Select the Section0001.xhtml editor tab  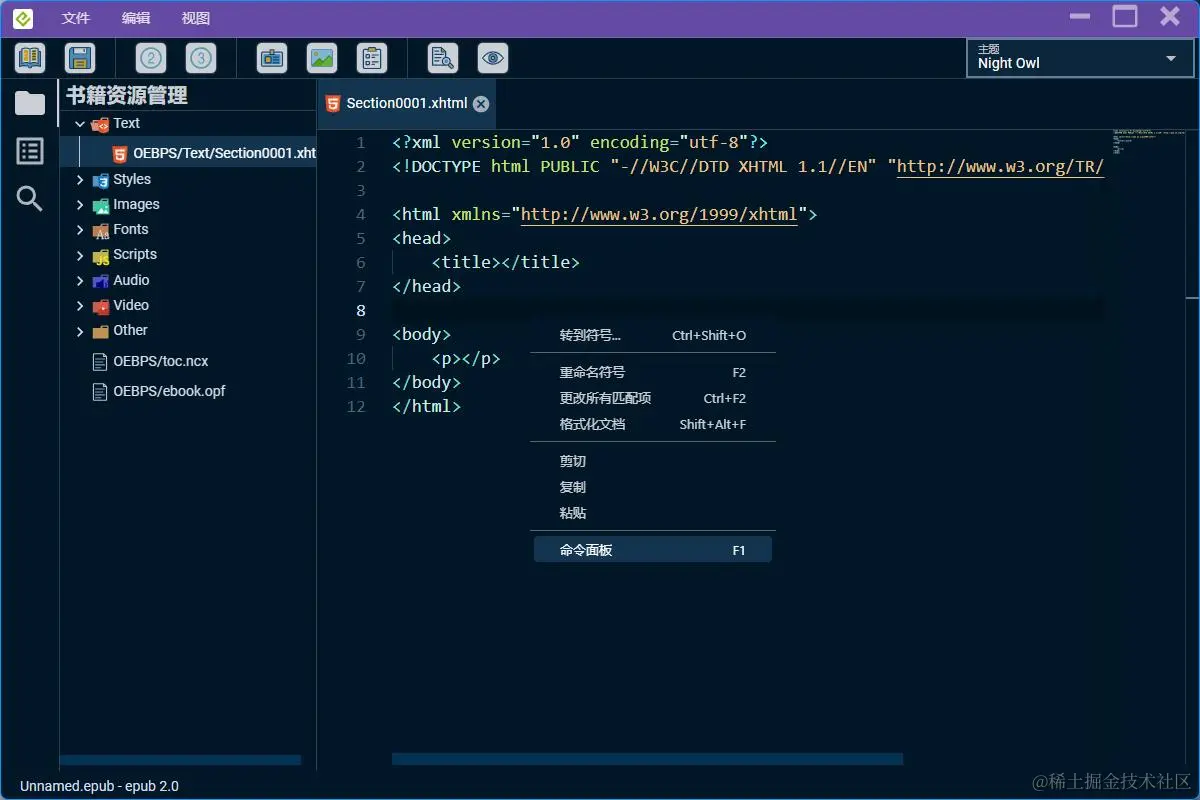pos(406,104)
